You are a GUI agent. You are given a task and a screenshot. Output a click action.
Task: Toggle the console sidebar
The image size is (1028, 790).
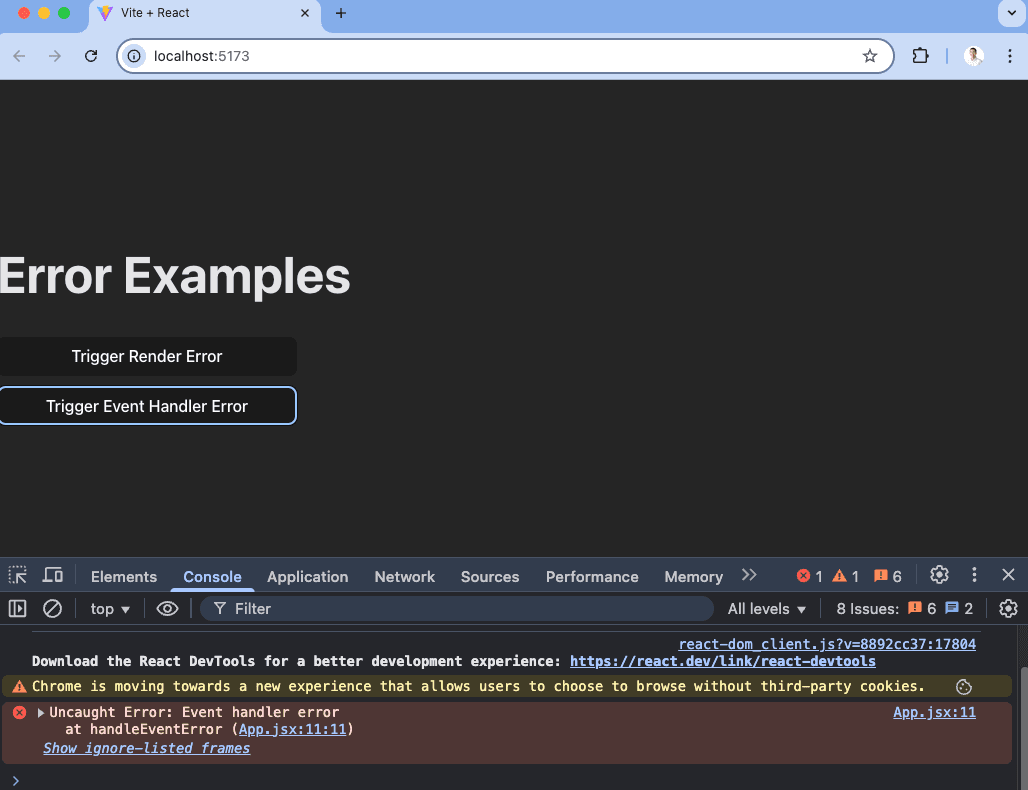(18, 608)
